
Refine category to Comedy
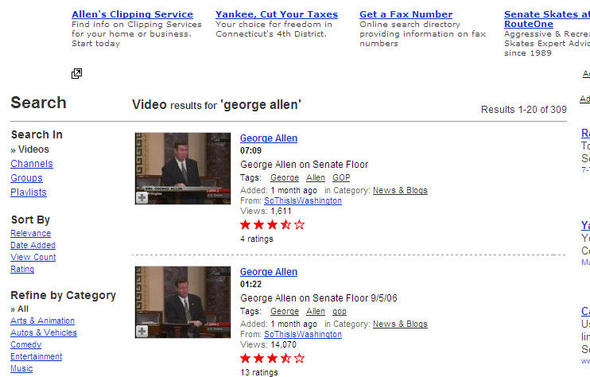click(x=26, y=345)
